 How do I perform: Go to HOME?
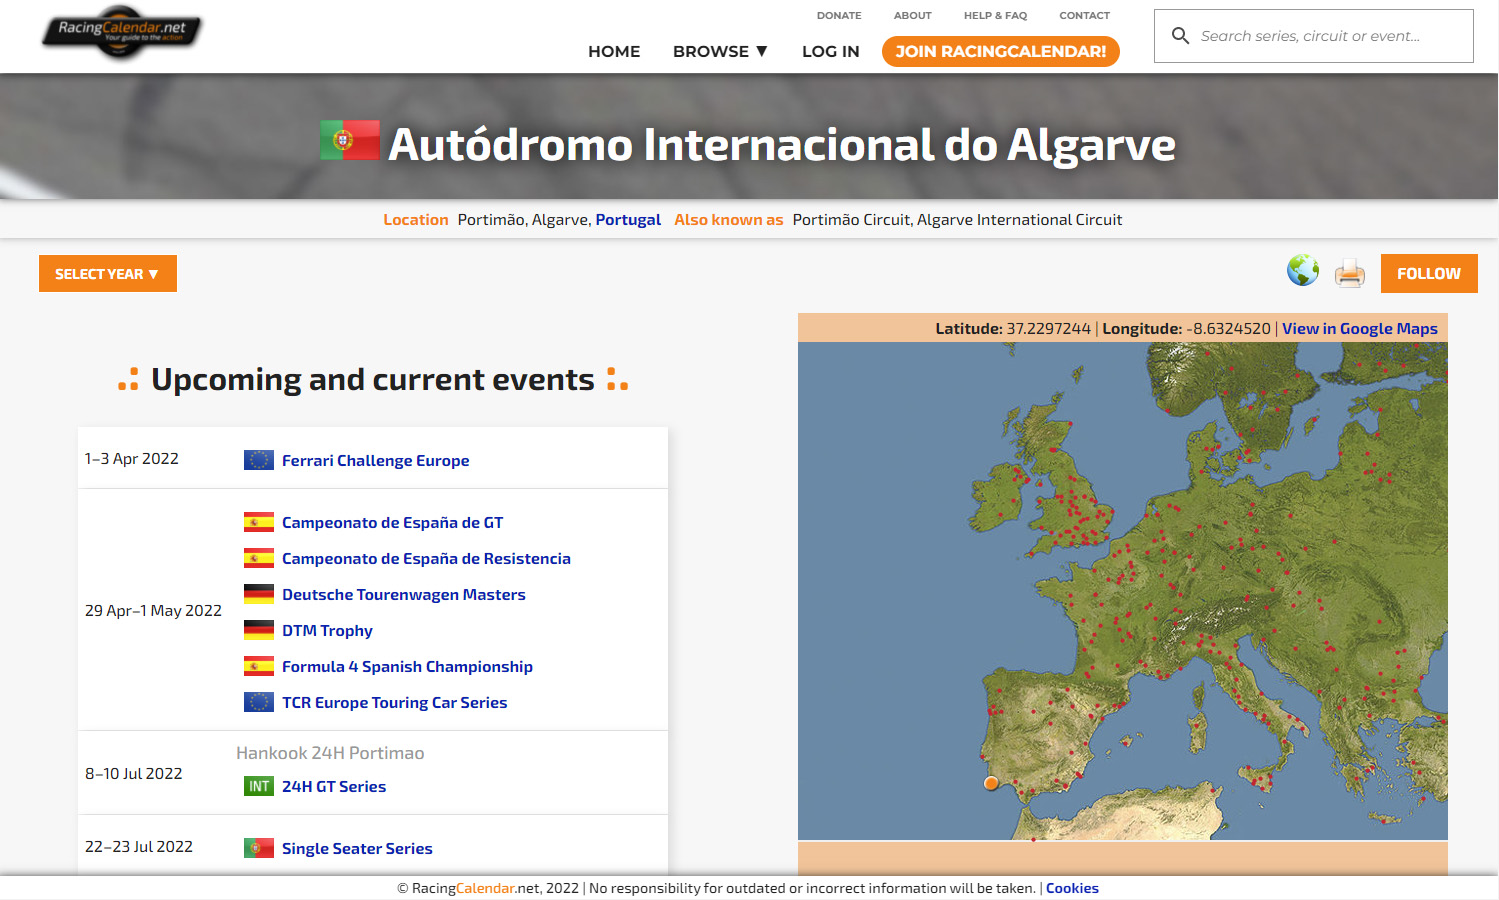(x=614, y=51)
